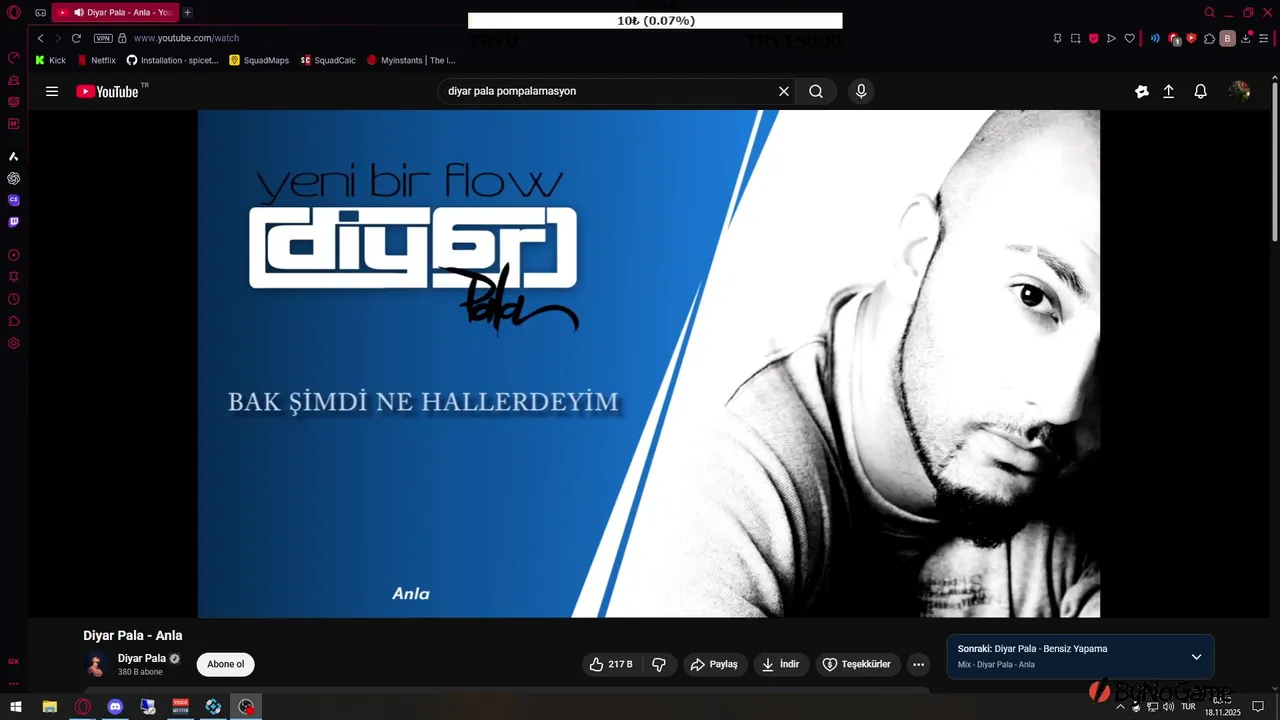
Task: Open the YouTube account avatar menu
Action: pyautogui.click(x=1240, y=91)
